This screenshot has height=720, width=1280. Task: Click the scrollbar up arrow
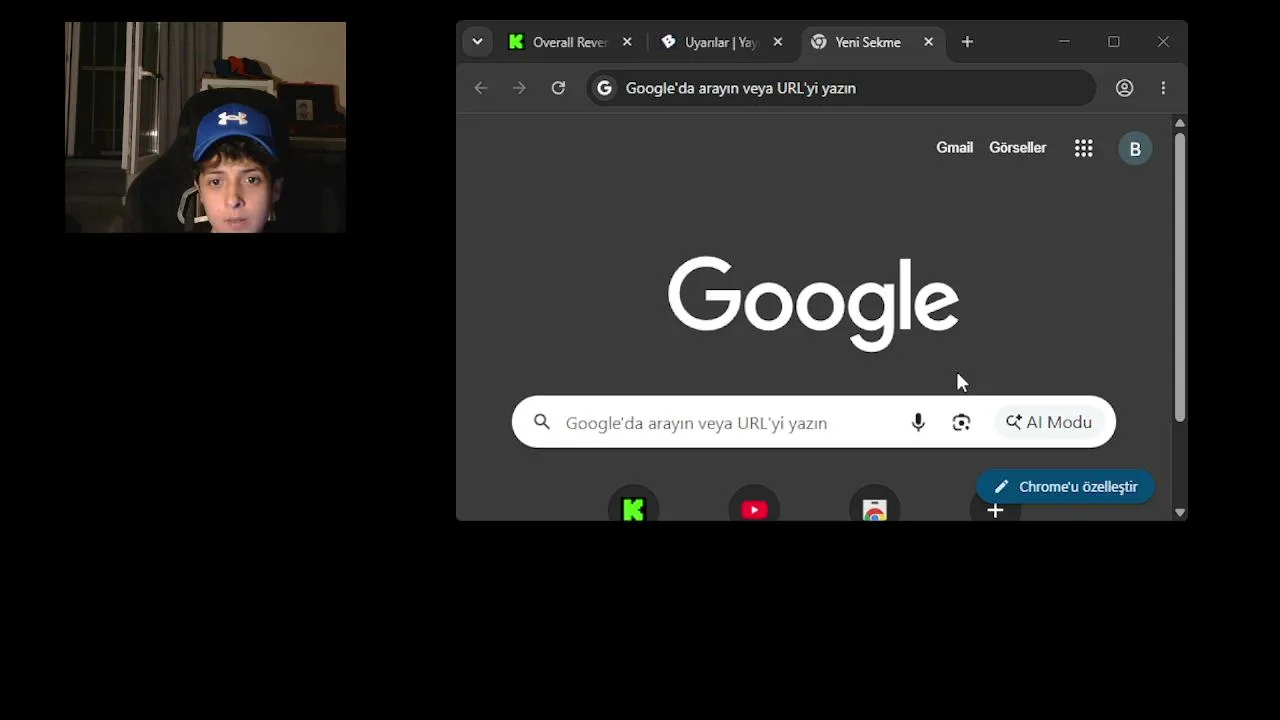click(1180, 123)
